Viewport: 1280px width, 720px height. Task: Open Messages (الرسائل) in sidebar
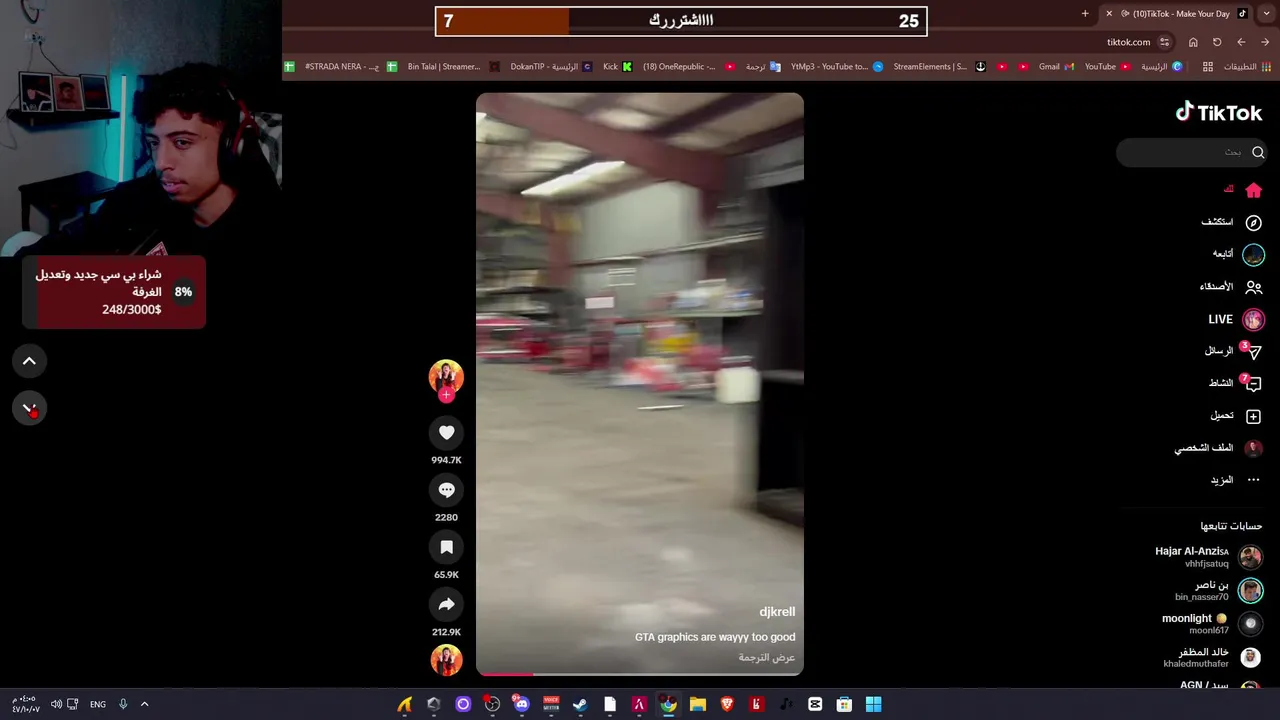point(1233,351)
